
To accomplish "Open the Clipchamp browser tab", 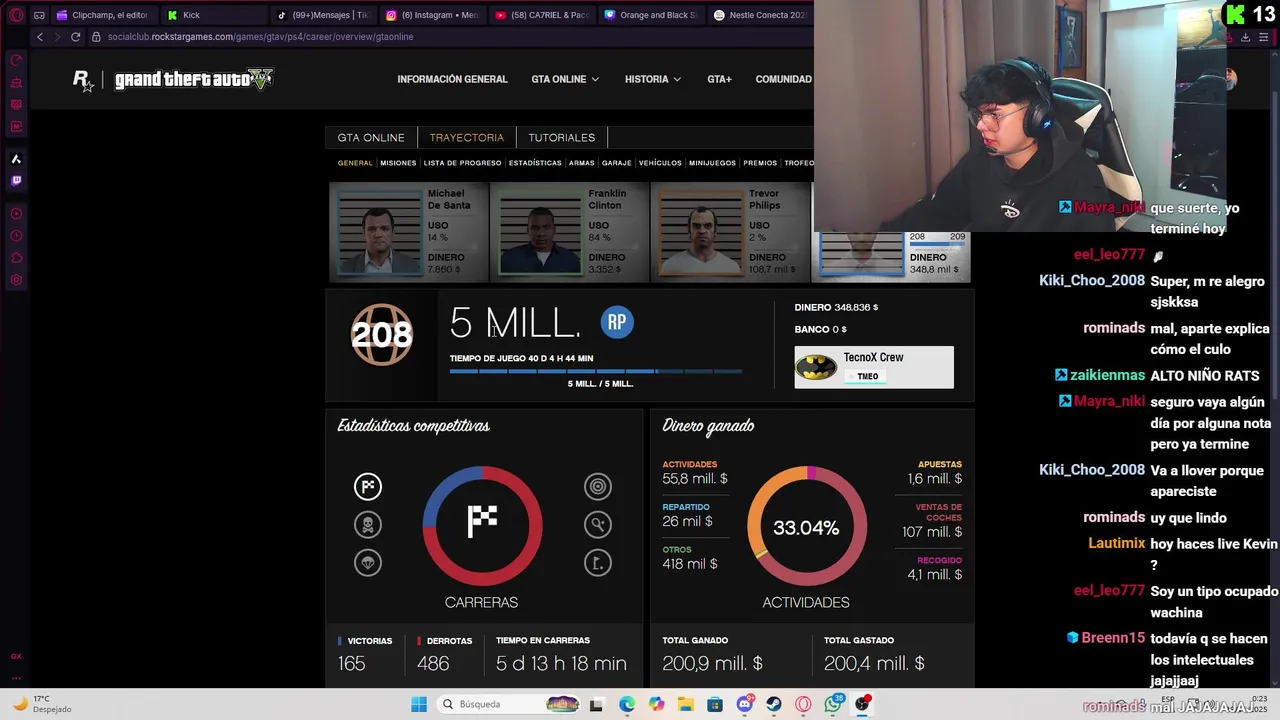I will tap(104, 15).
